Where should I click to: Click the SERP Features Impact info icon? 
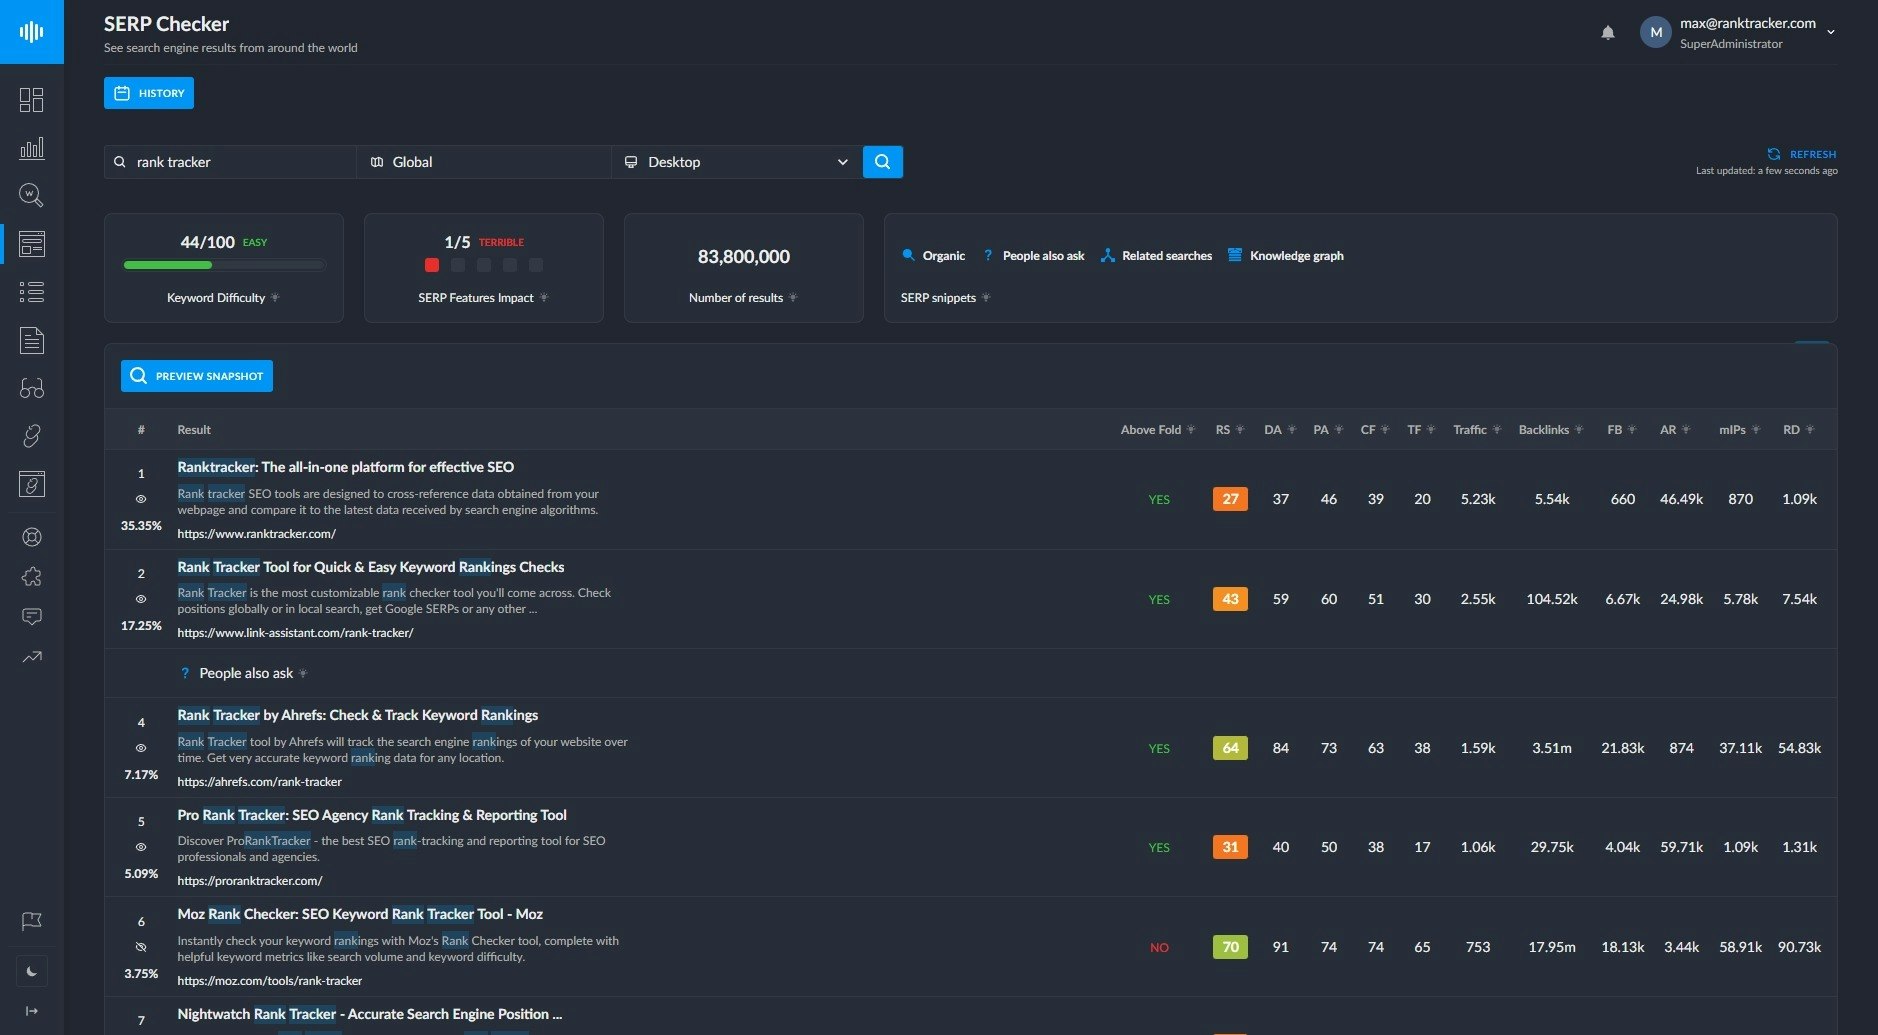click(544, 298)
